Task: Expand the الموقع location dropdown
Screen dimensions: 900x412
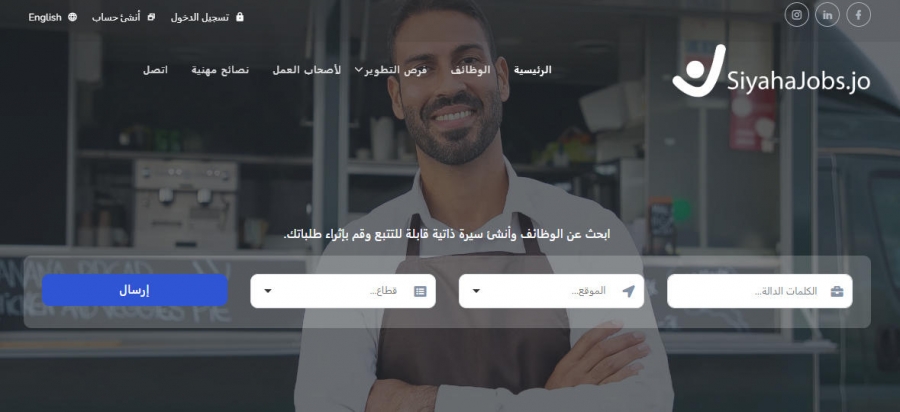Action: pos(476,291)
